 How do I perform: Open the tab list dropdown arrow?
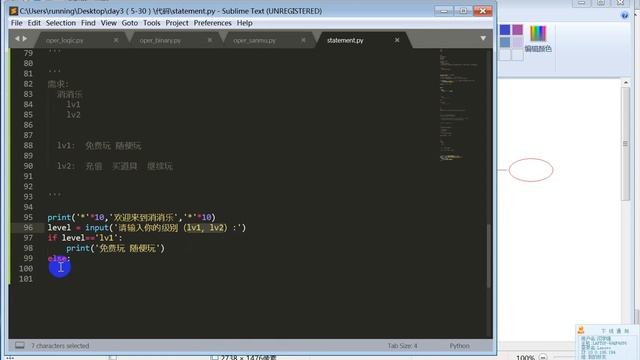click(483, 38)
